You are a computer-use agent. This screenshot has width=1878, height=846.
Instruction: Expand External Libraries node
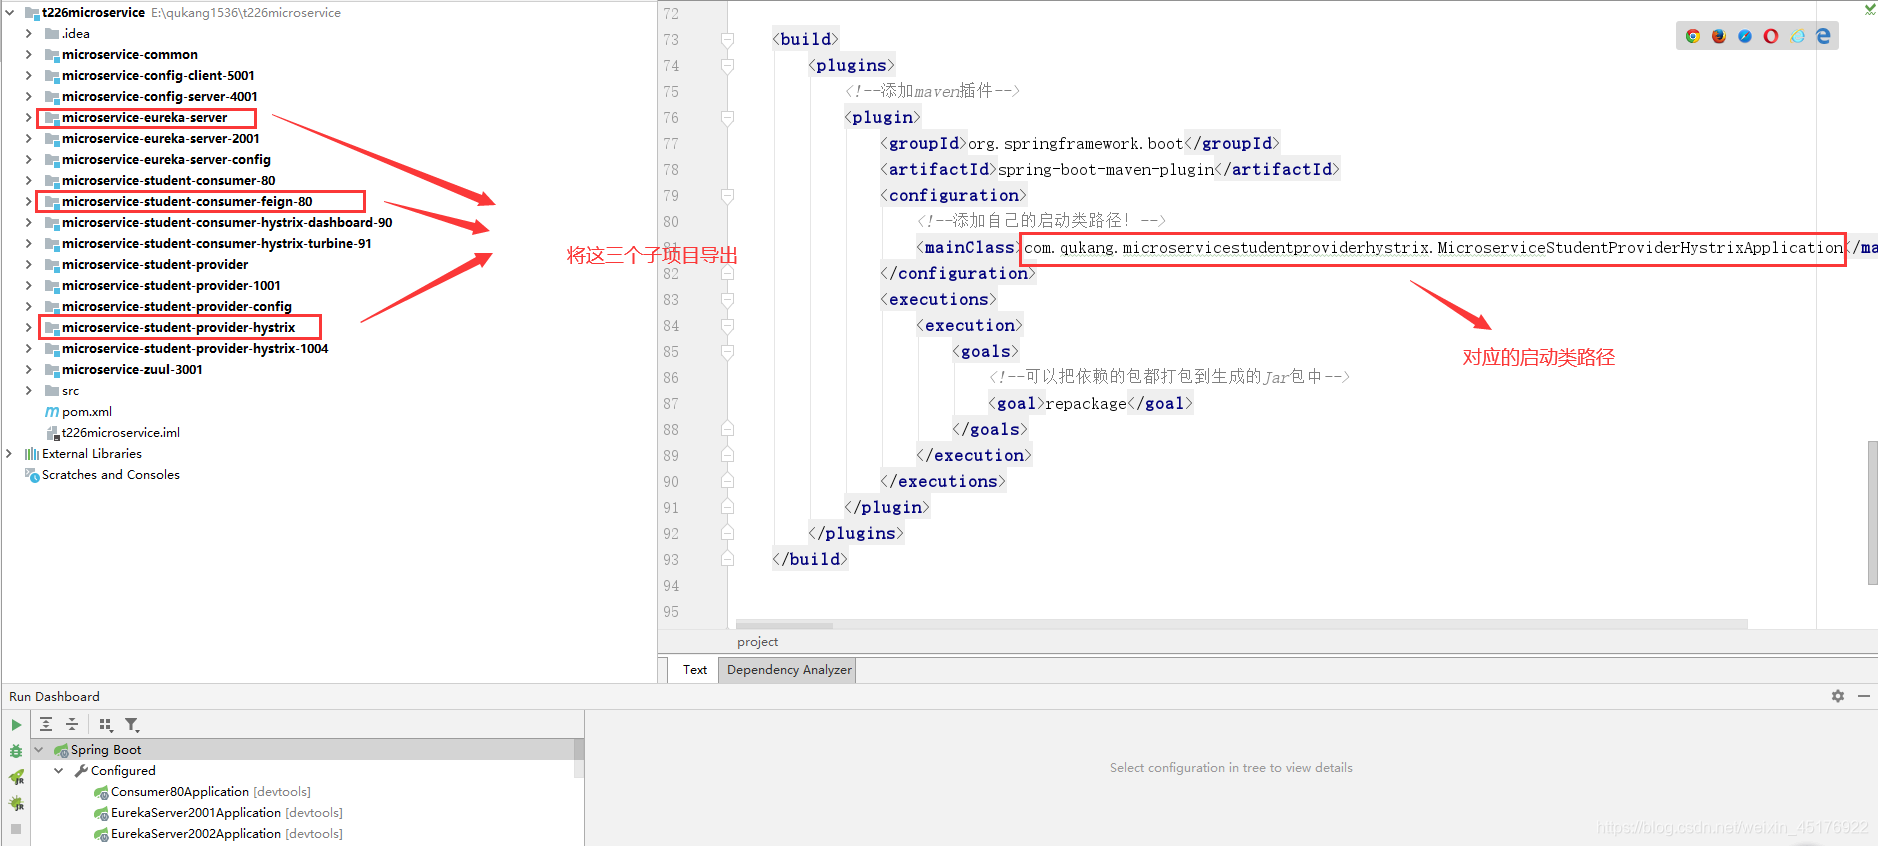pos(10,454)
